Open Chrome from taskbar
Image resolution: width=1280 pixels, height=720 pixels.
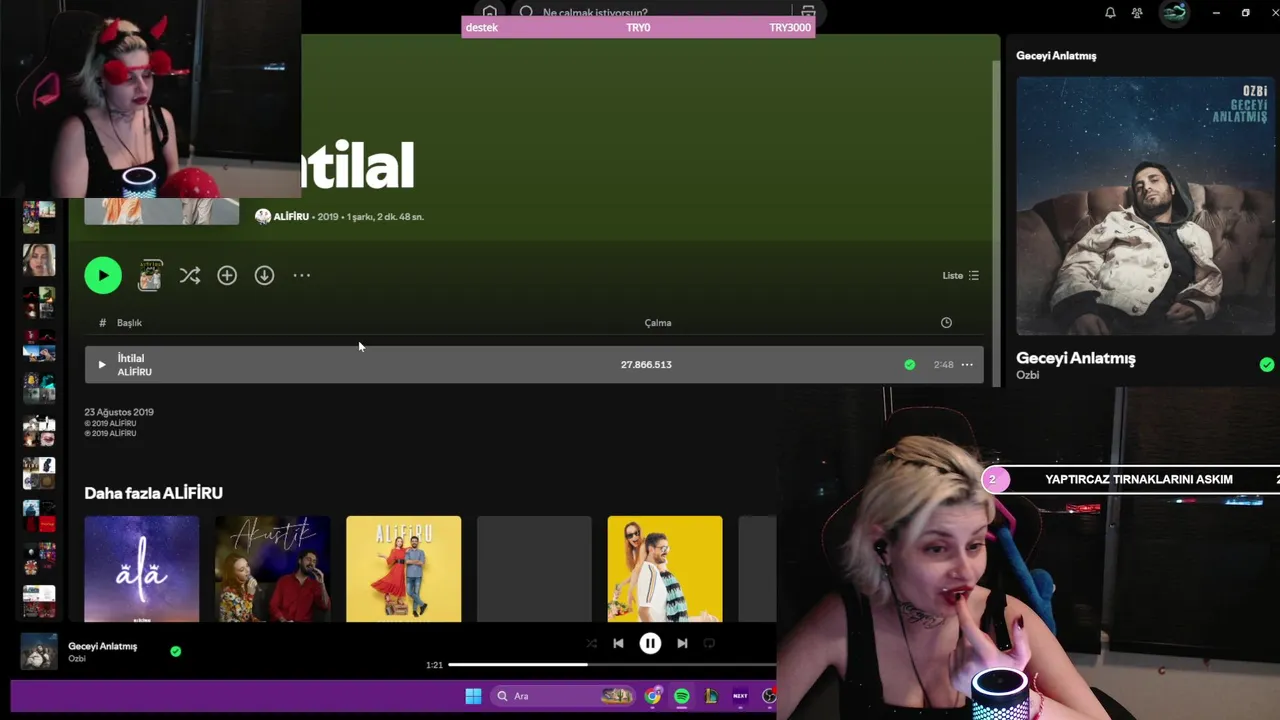[653, 696]
